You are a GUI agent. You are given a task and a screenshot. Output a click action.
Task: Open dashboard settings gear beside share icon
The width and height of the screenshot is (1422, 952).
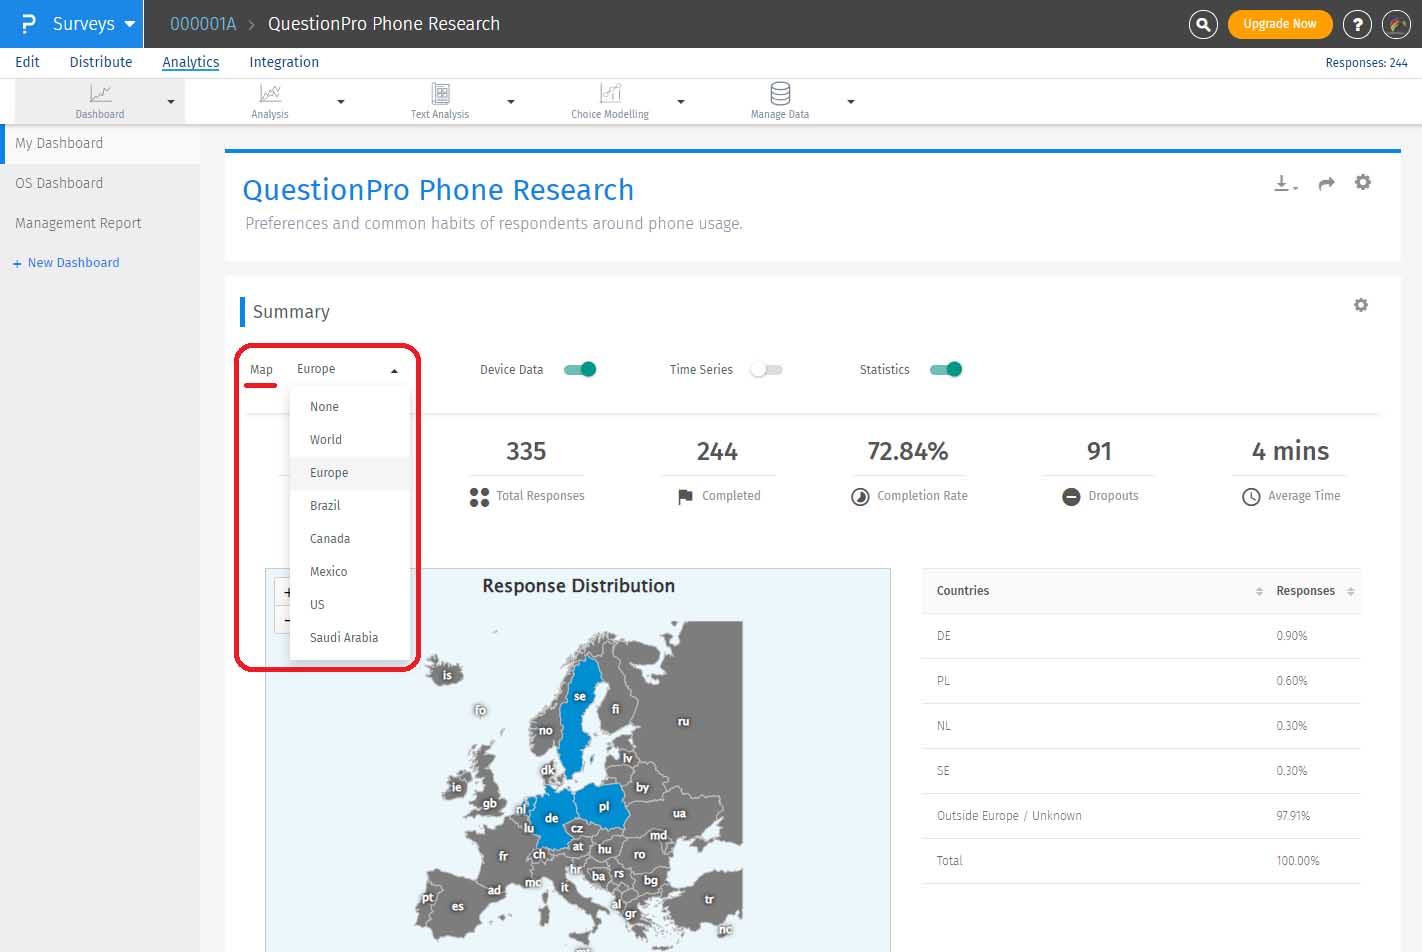point(1362,182)
